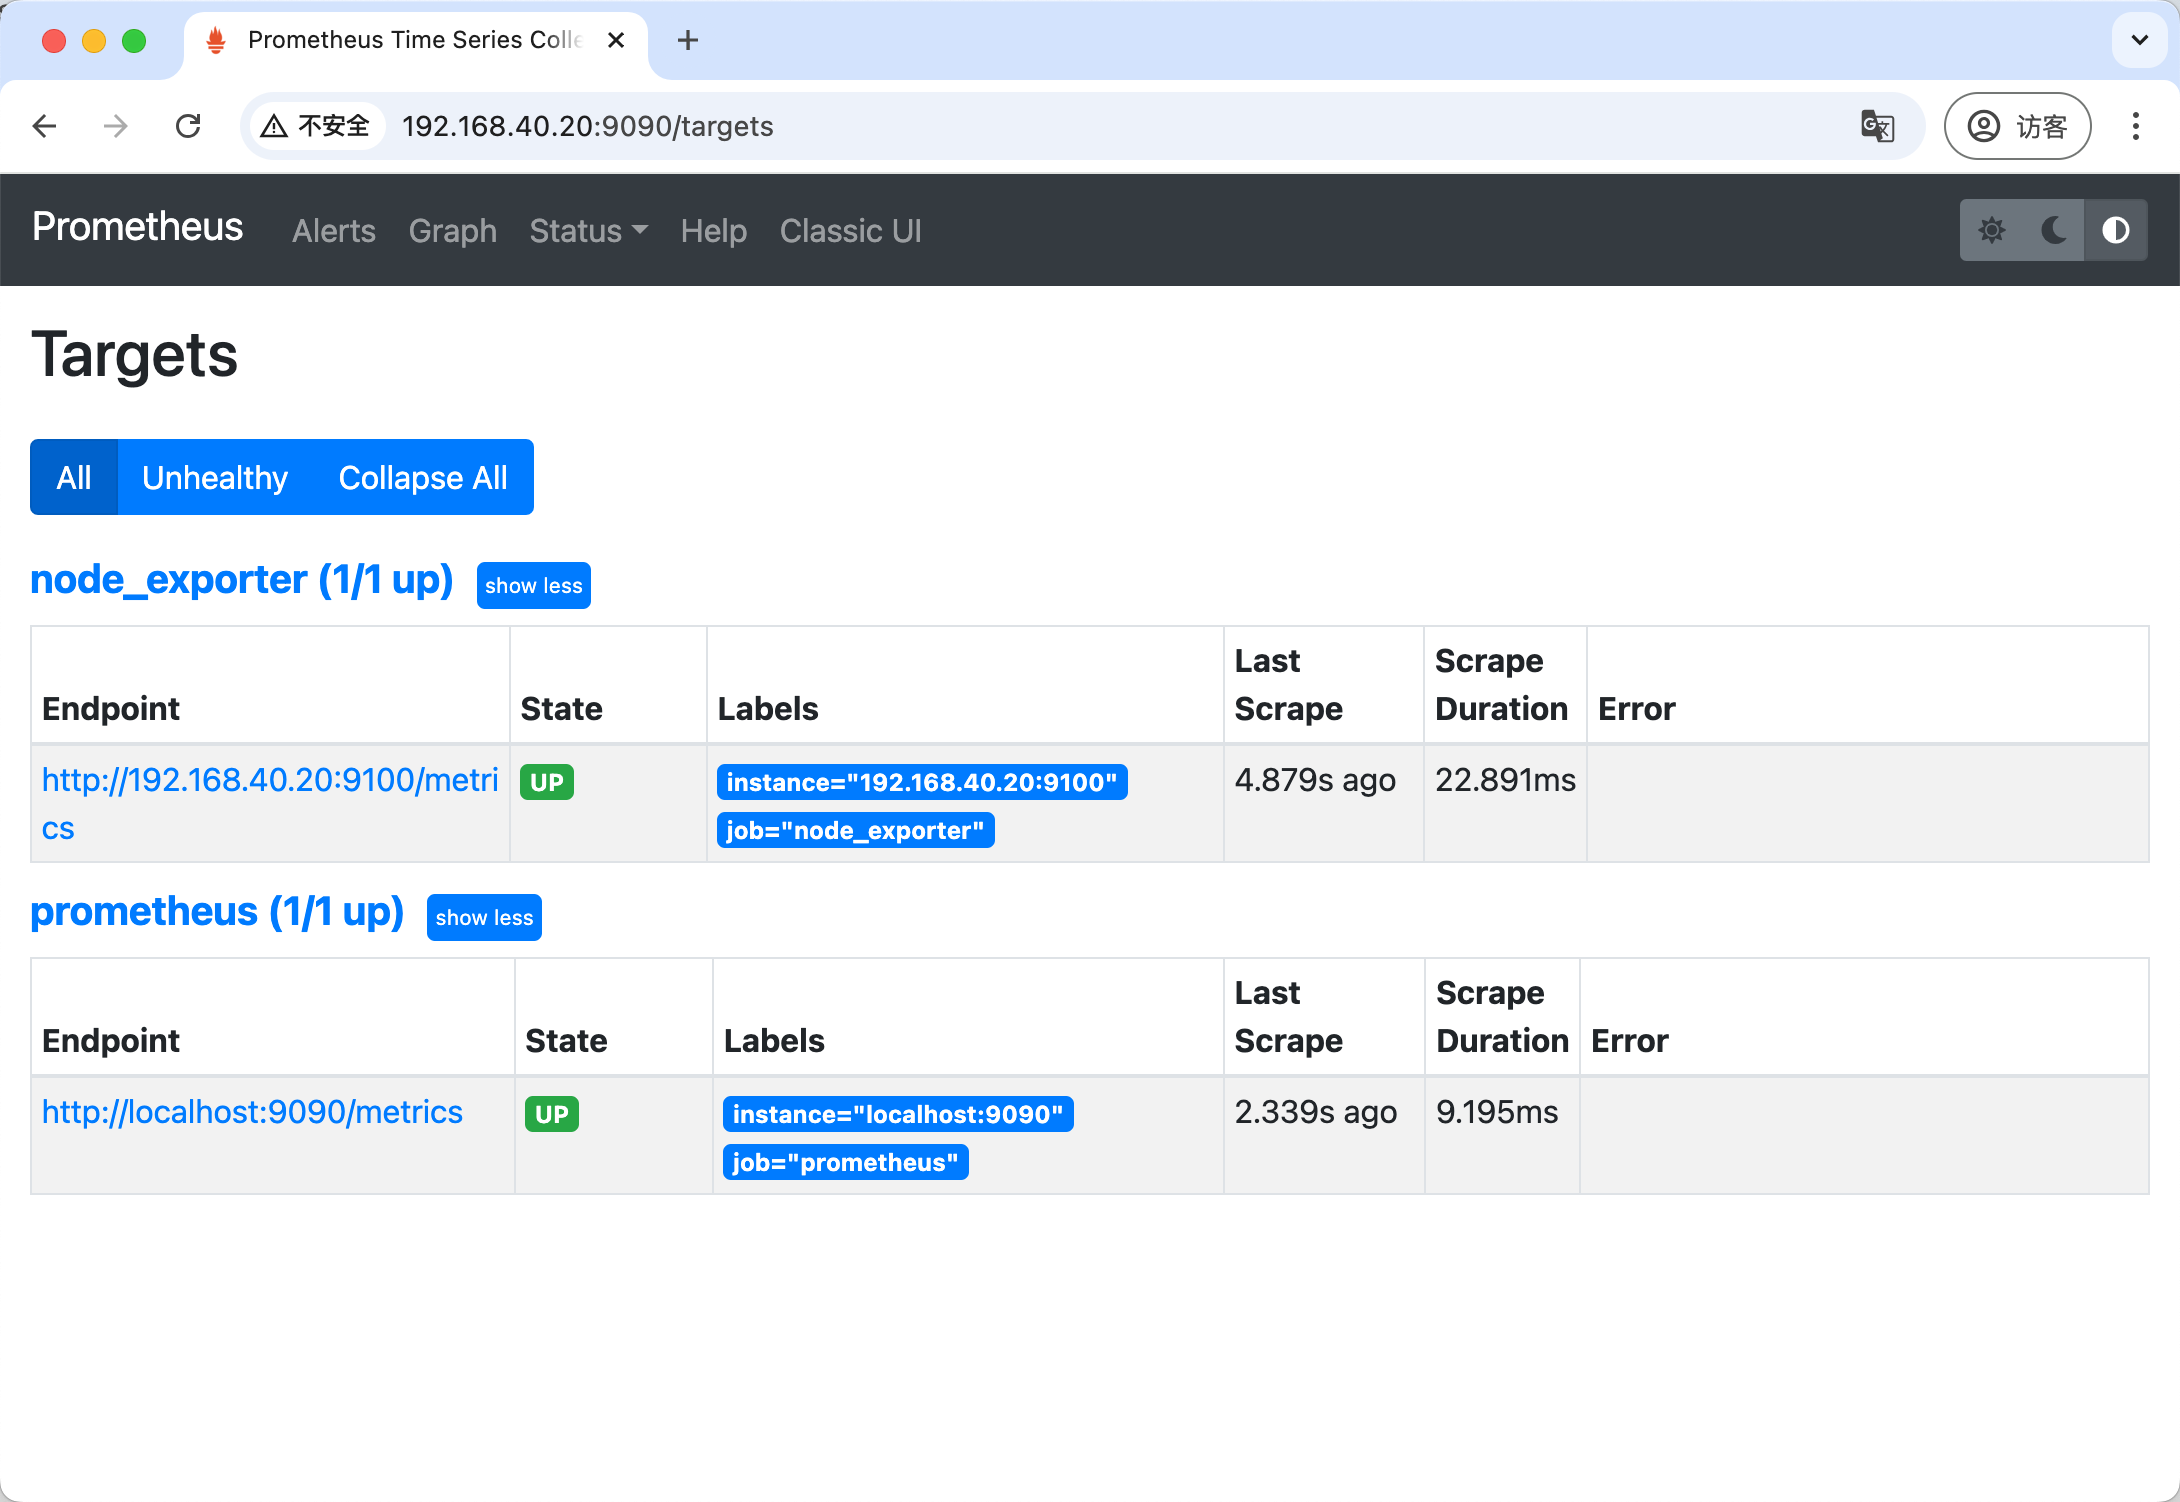This screenshot has width=2180, height=1502.
Task: Go to the Alerts page
Action: tap(334, 231)
